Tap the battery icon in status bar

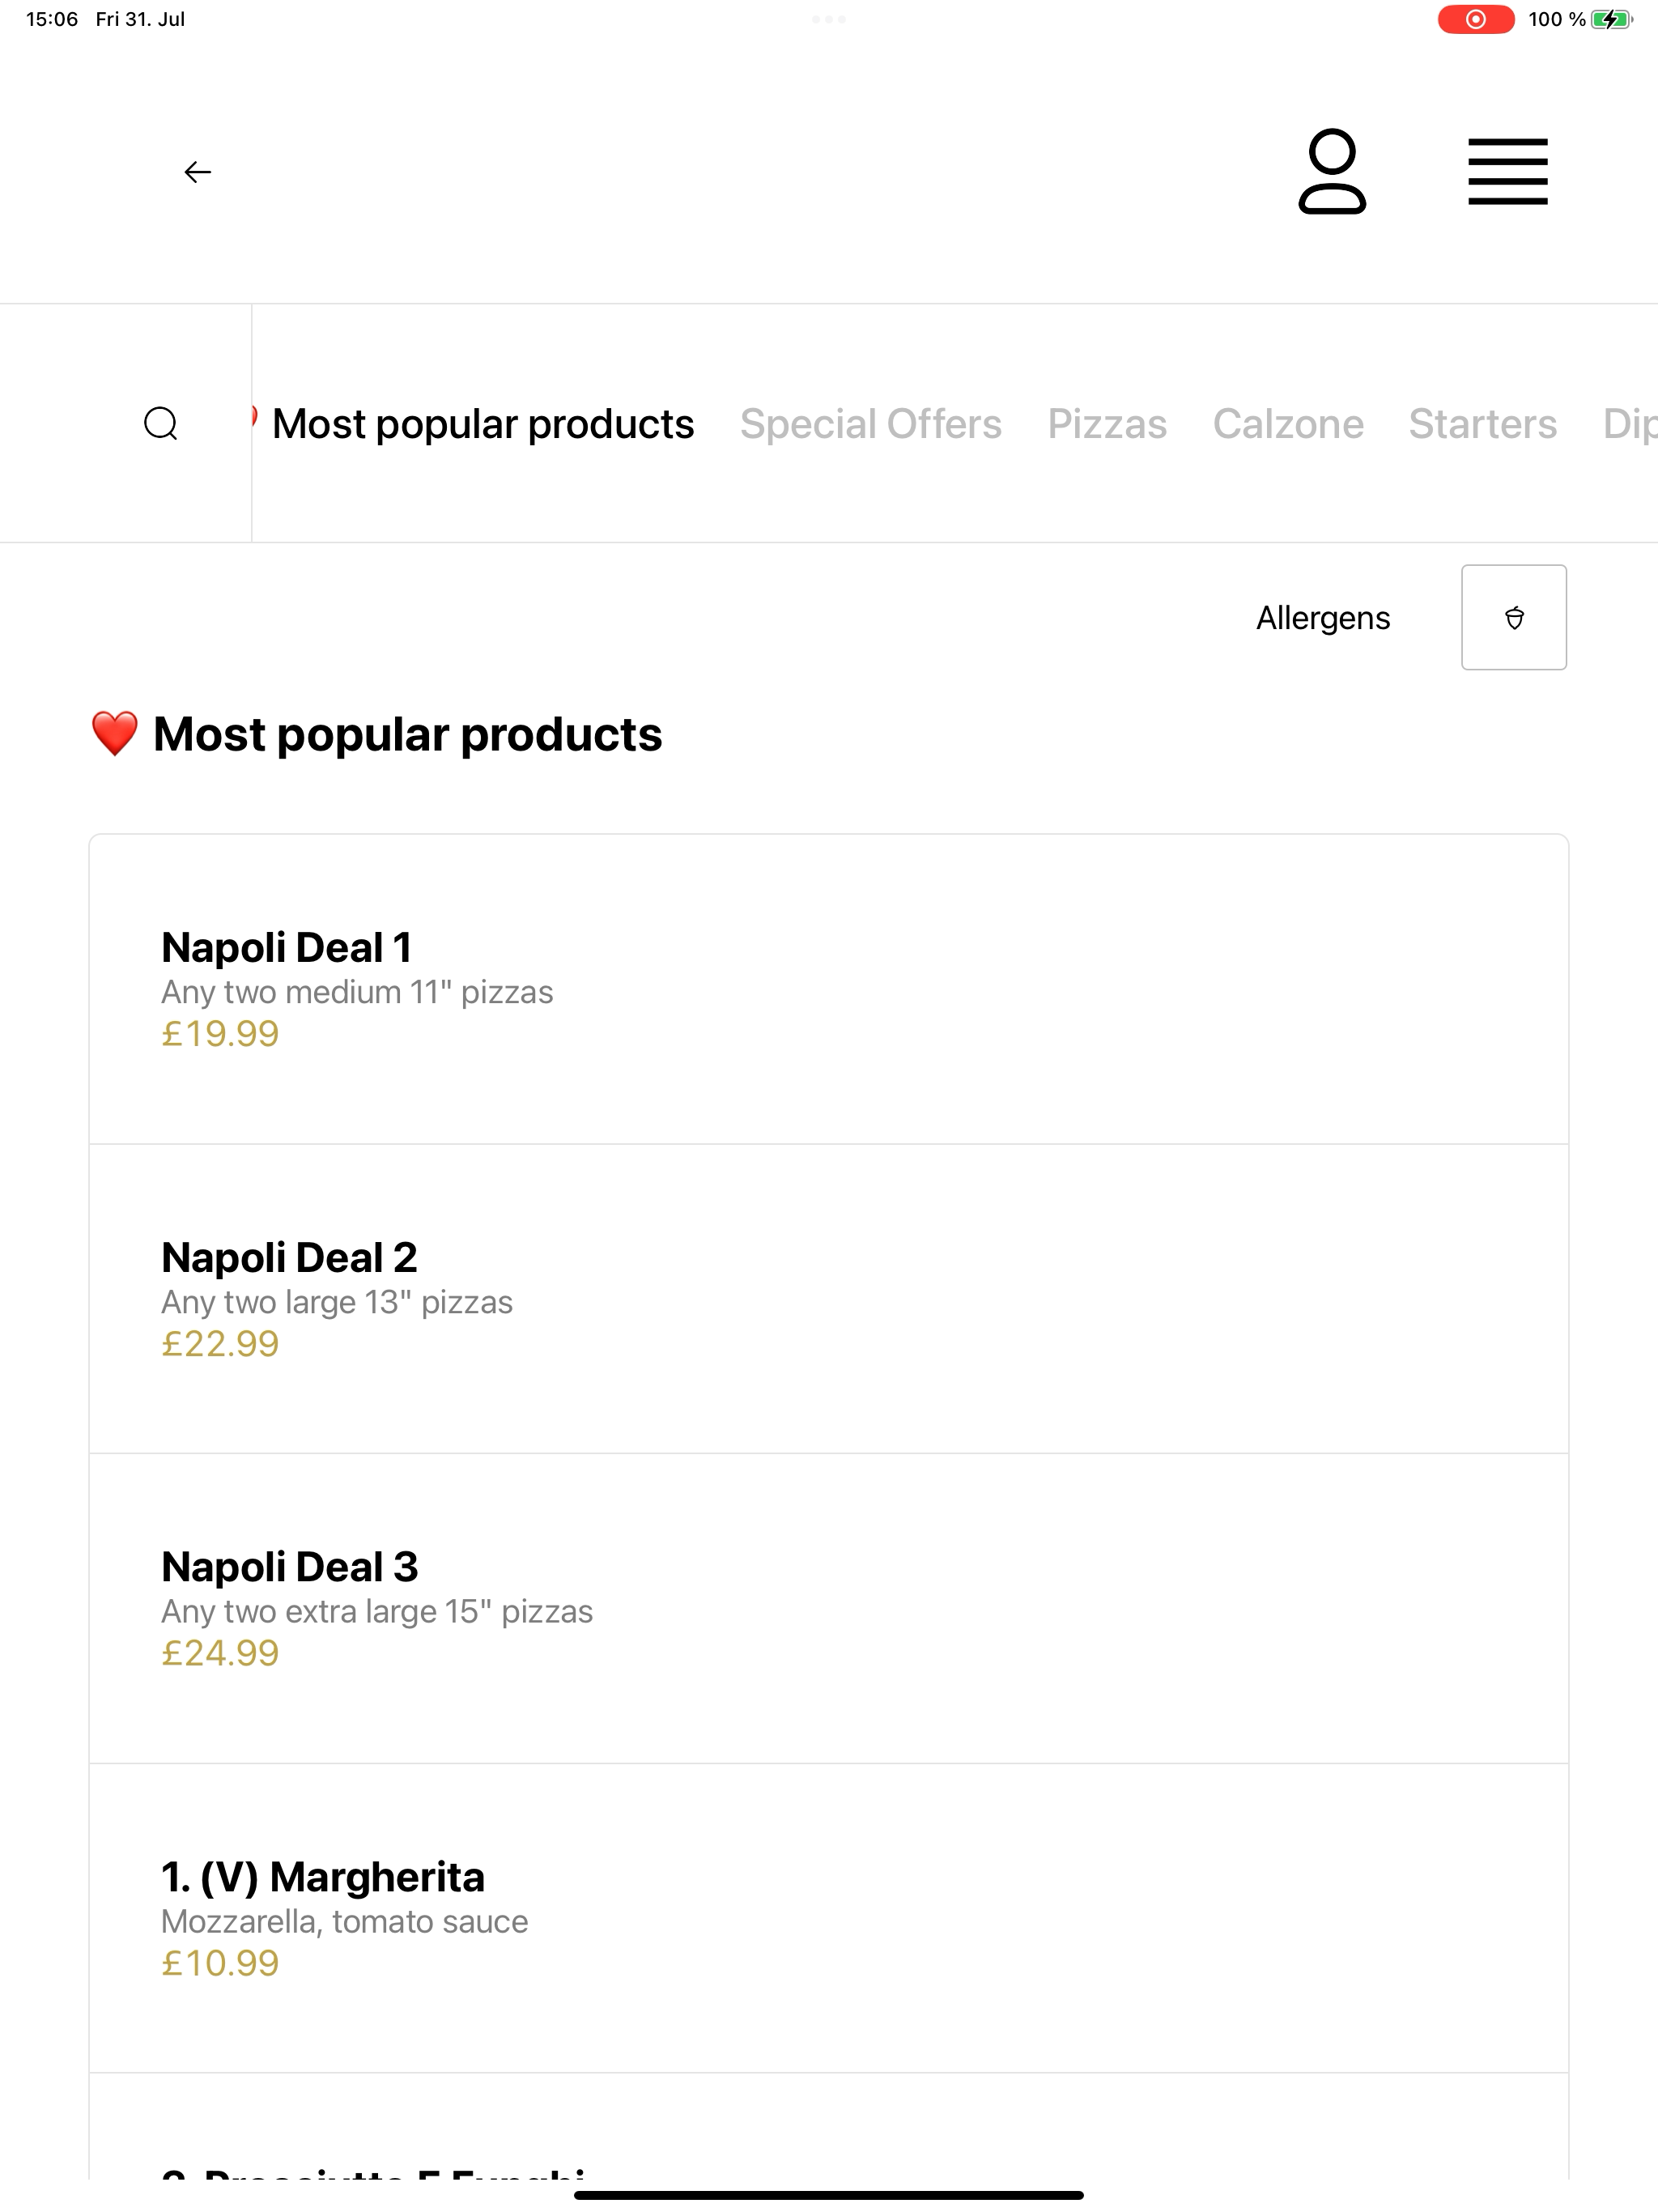[1612, 19]
